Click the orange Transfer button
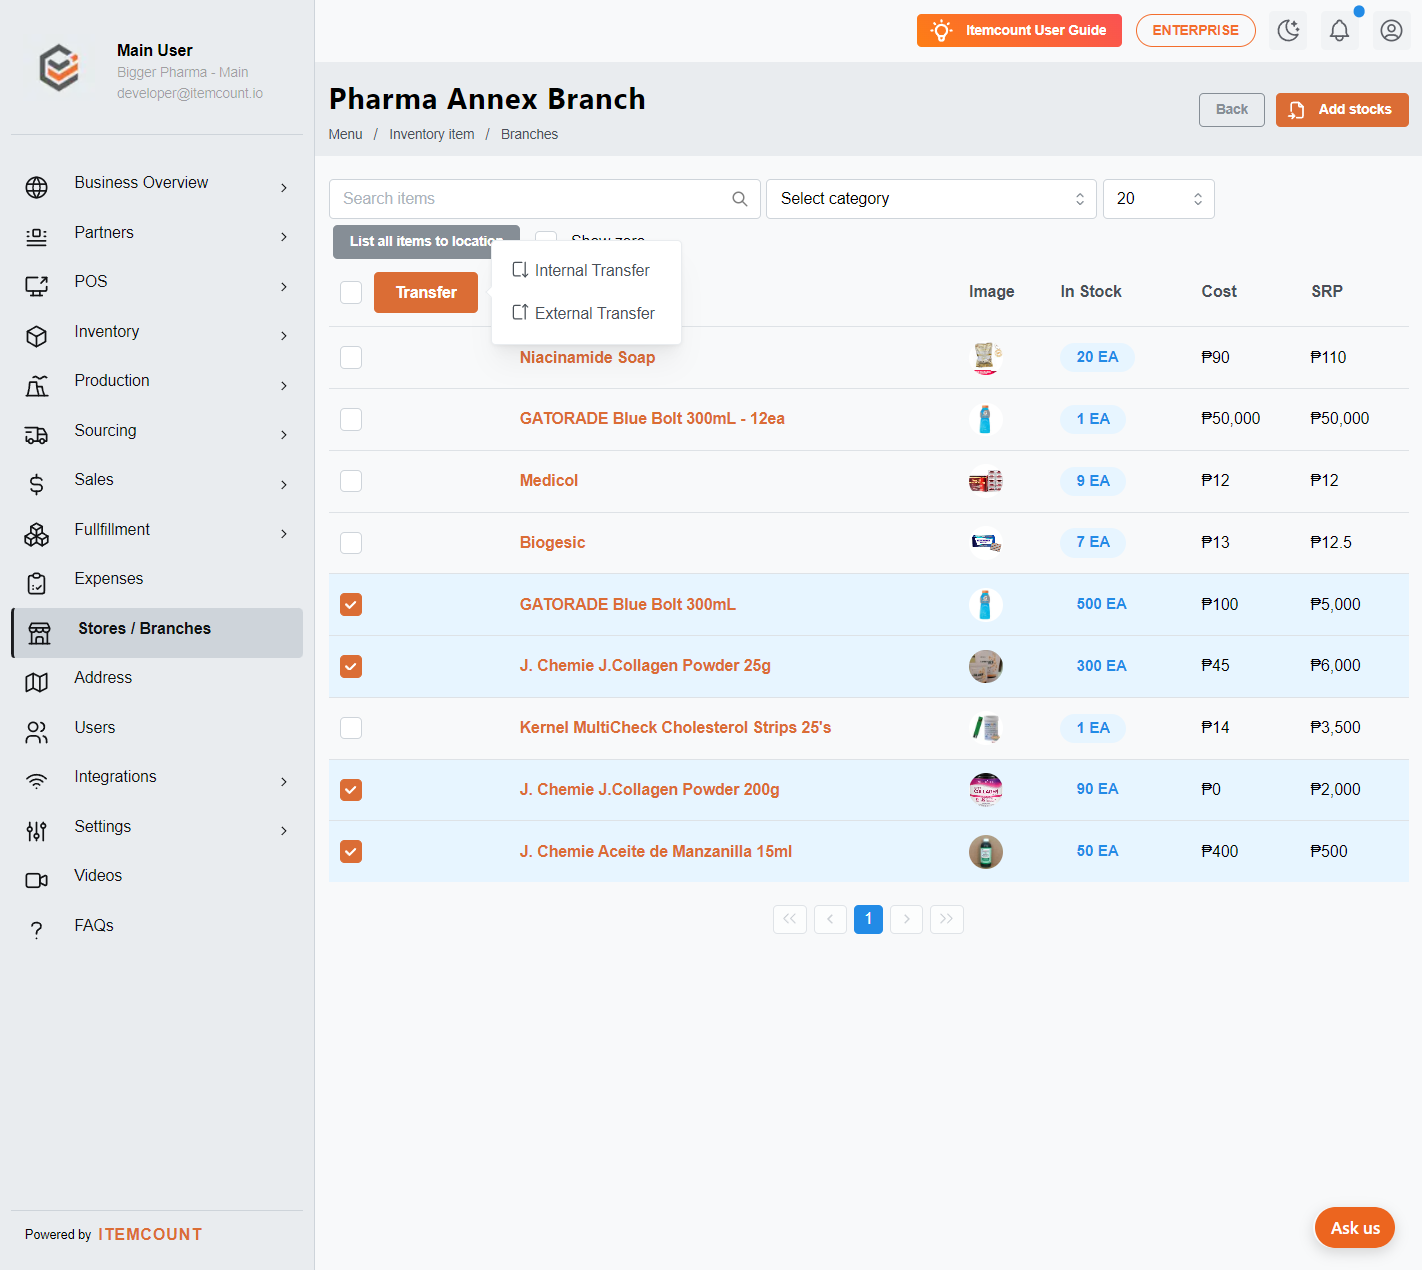Viewport: 1422px width, 1270px height. (426, 292)
